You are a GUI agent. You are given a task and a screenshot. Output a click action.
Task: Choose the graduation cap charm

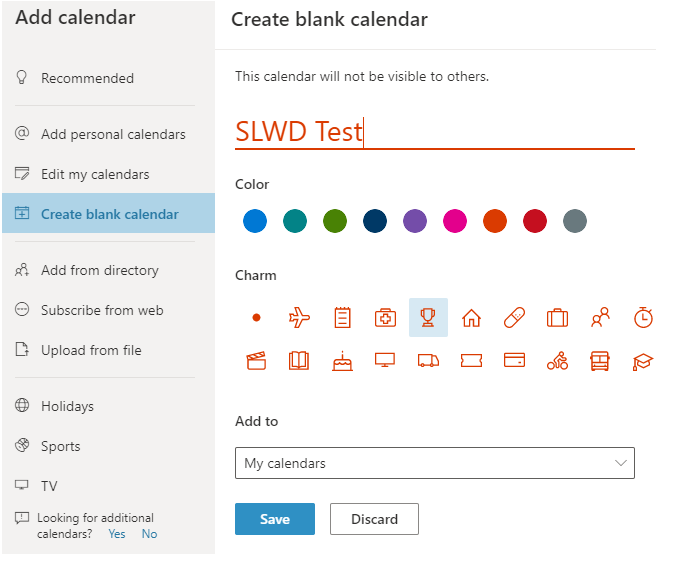pyautogui.click(x=643, y=361)
